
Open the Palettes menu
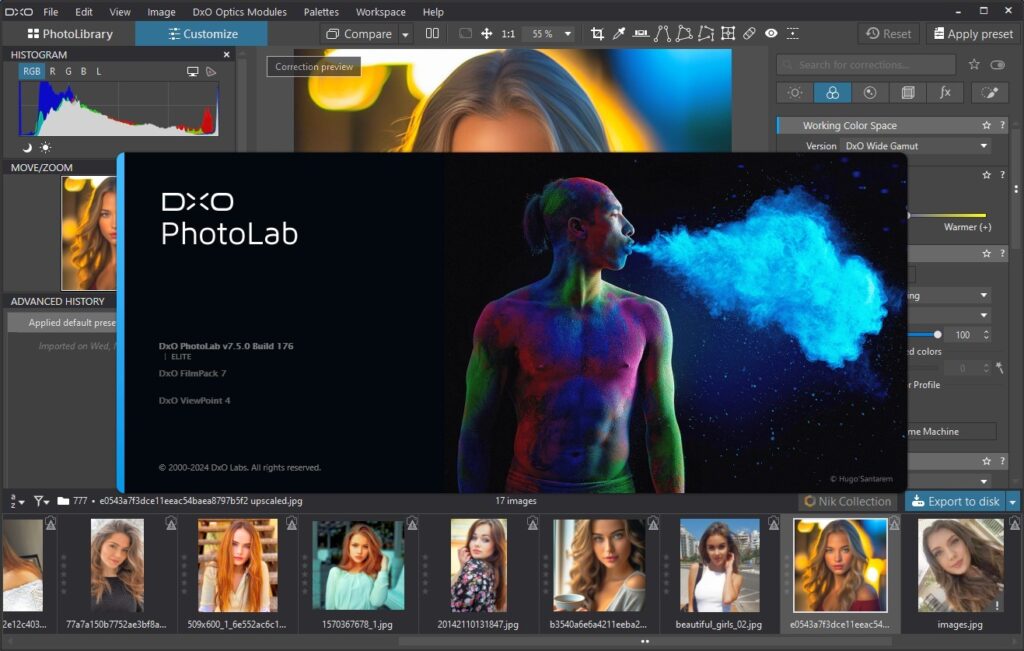tap(321, 12)
